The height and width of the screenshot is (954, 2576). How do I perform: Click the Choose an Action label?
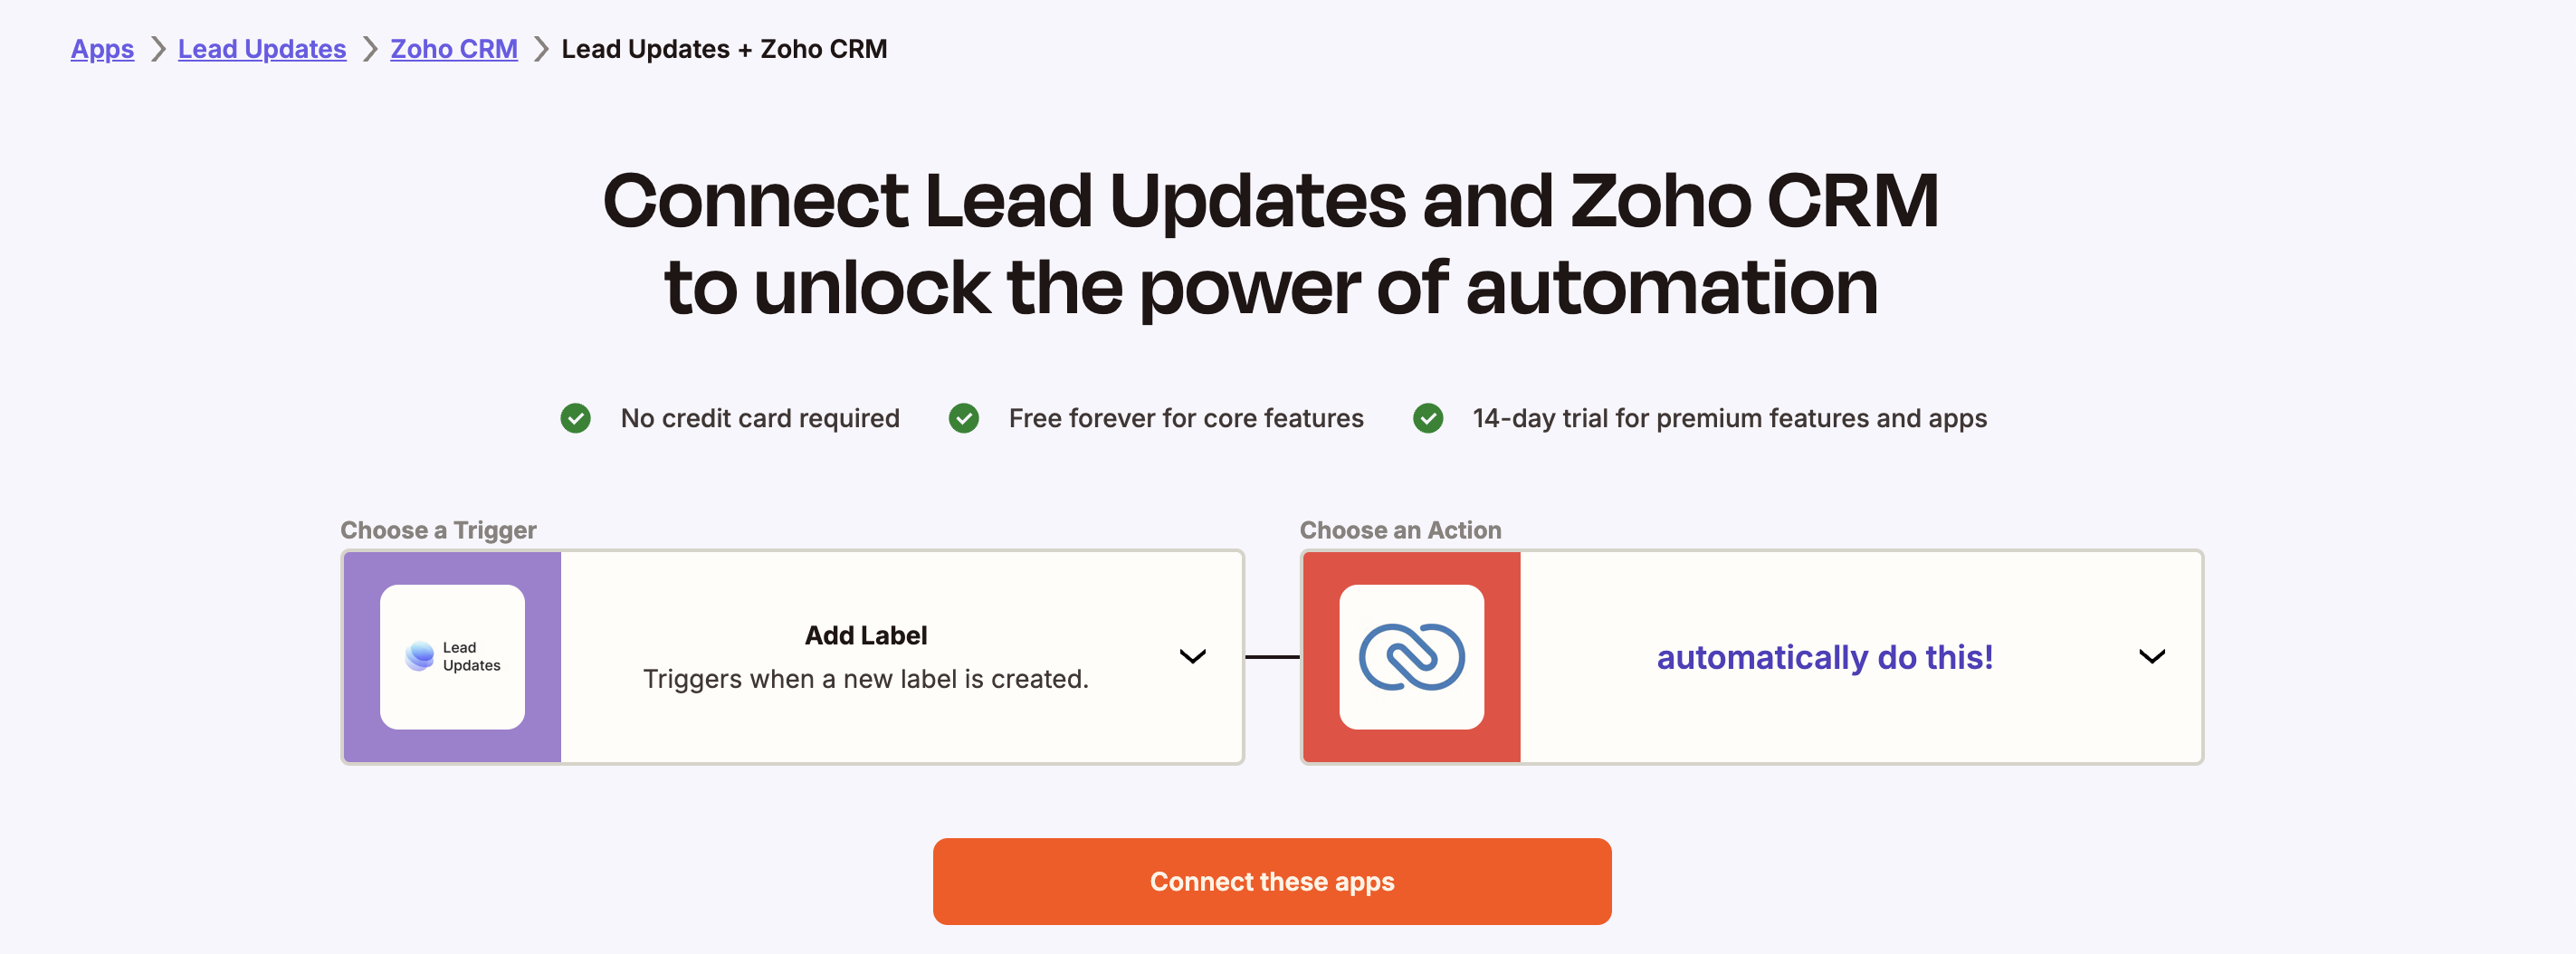(x=1400, y=530)
